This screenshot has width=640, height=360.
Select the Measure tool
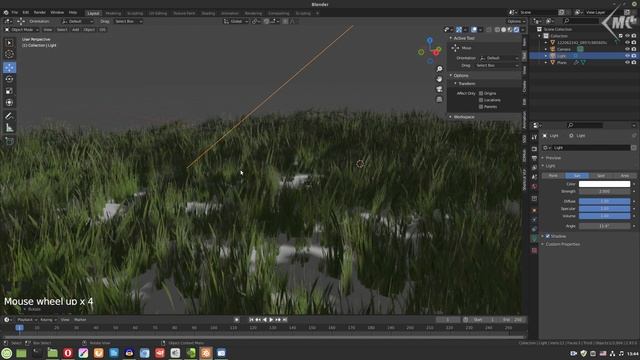pyautogui.click(x=9, y=128)
